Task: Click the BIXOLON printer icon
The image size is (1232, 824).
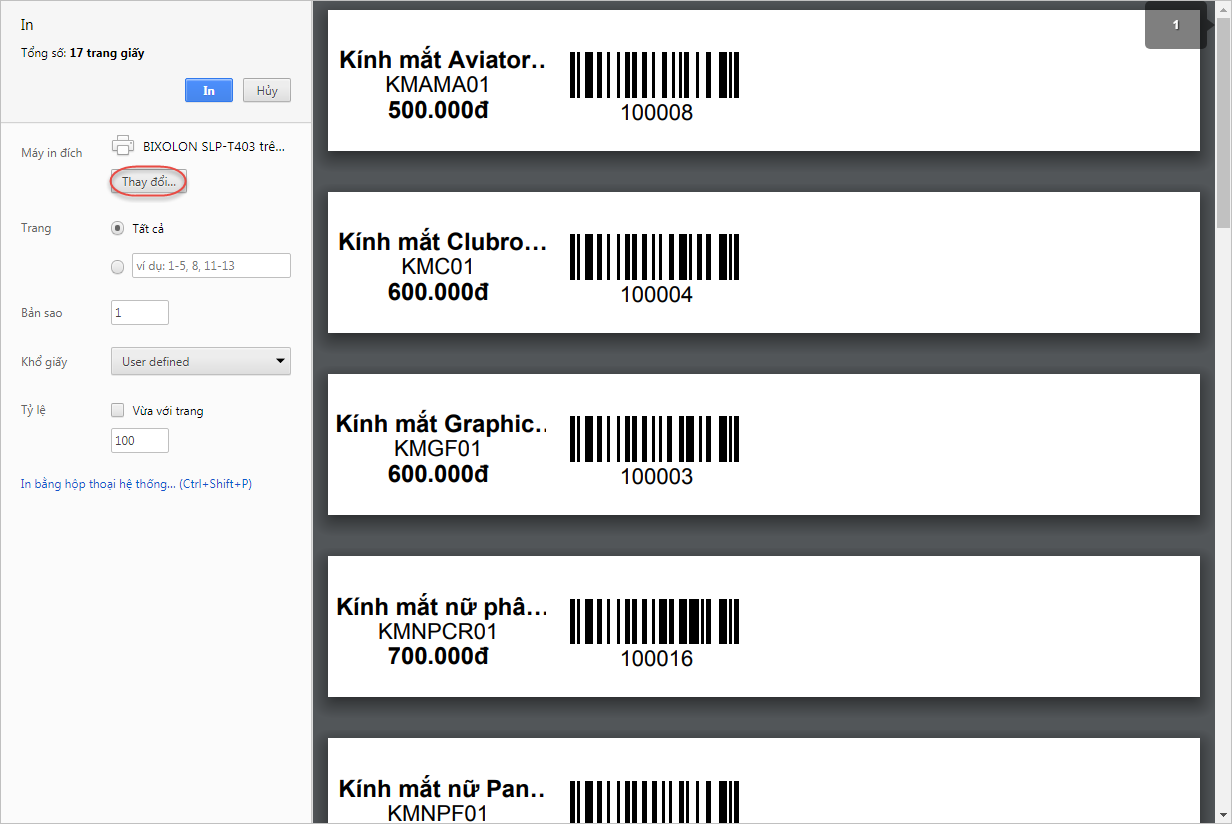Action: 123,145
